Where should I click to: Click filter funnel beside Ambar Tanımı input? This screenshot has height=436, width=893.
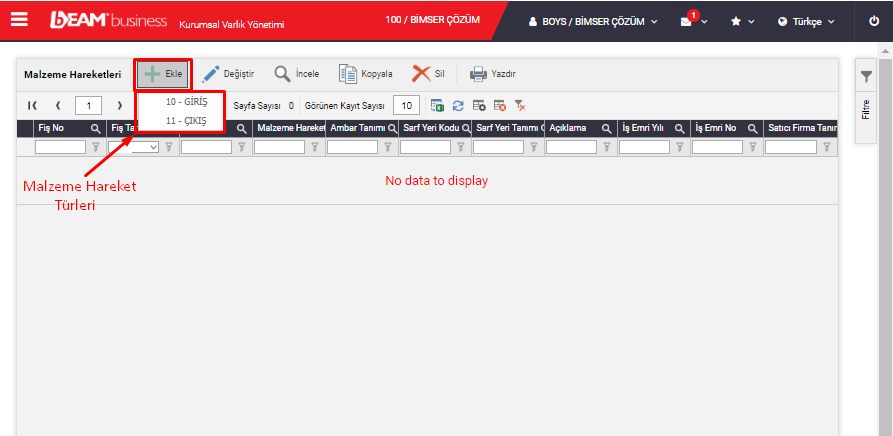(387, 147)
